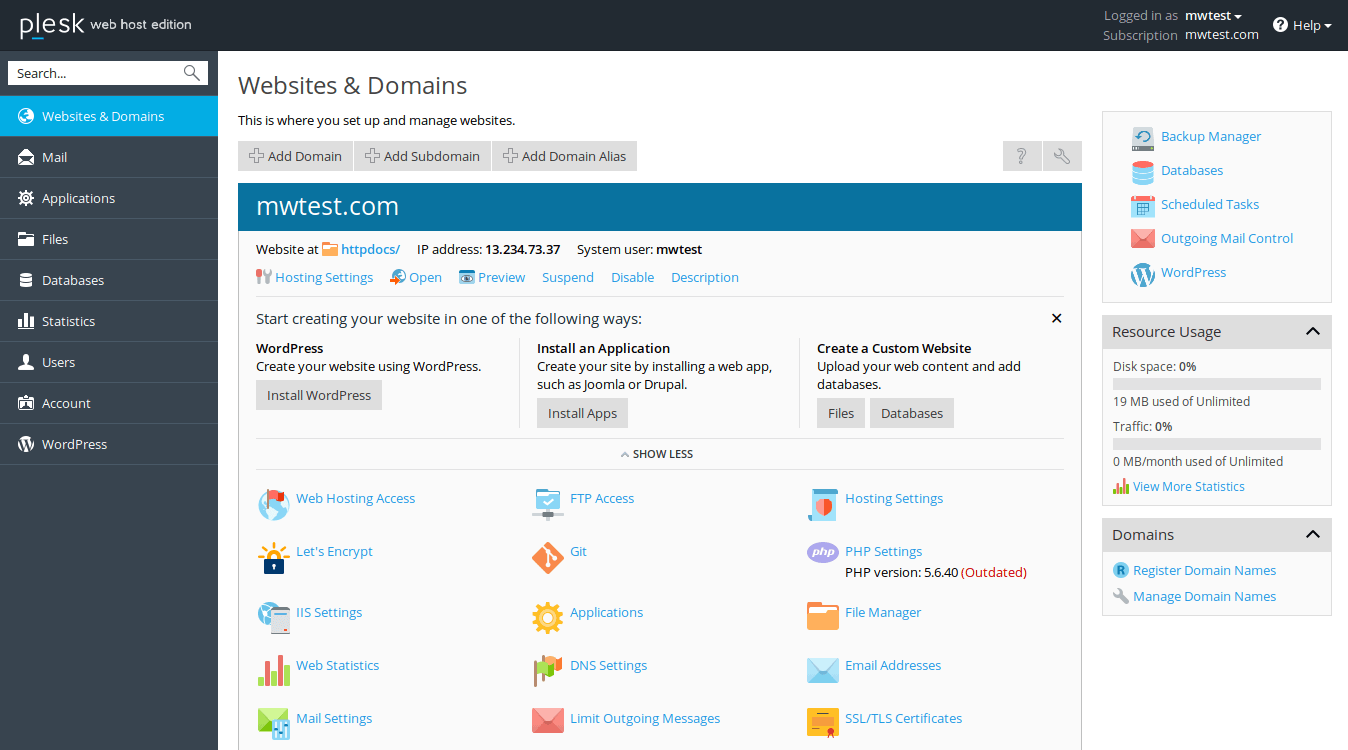Expand the Help dropdown menu

point(1303,25)
